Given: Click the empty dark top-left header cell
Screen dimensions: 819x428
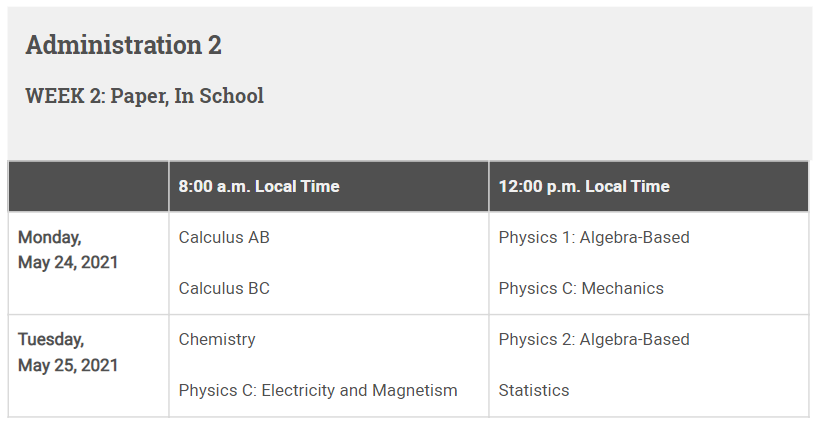Looking at the screenshot, I should tap(88, 186).
